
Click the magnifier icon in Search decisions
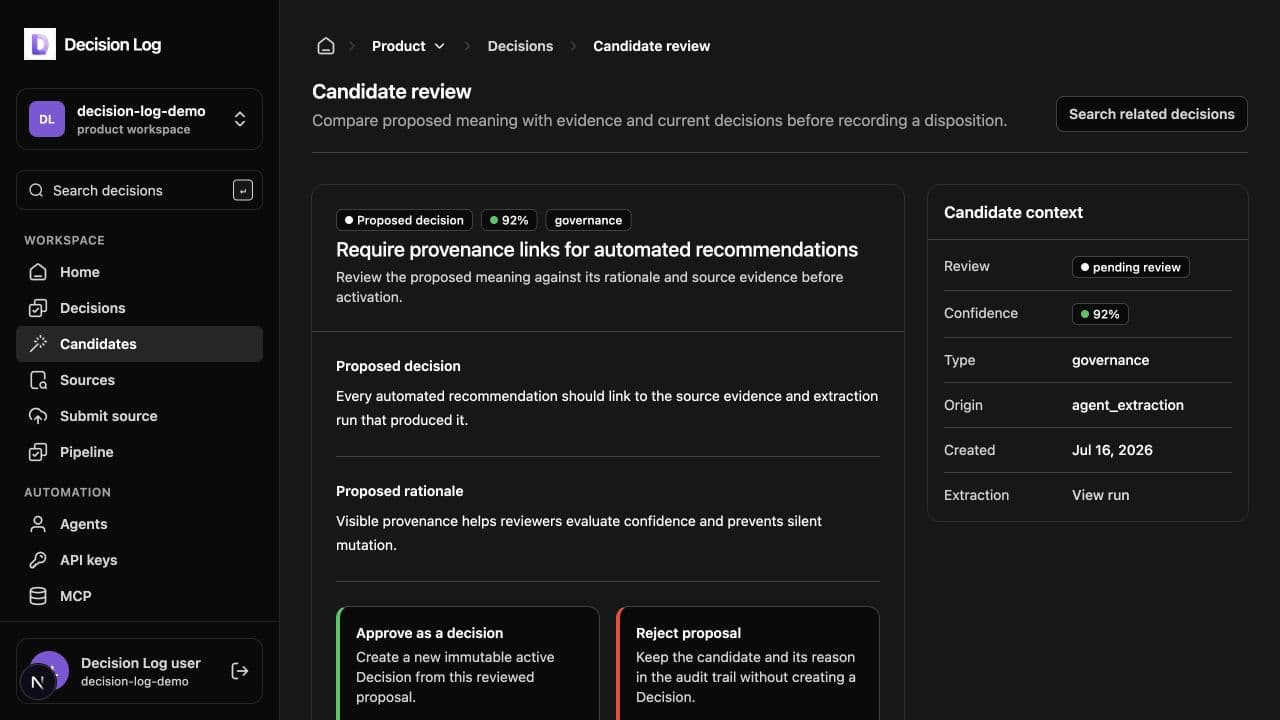(x=37, y=190)
